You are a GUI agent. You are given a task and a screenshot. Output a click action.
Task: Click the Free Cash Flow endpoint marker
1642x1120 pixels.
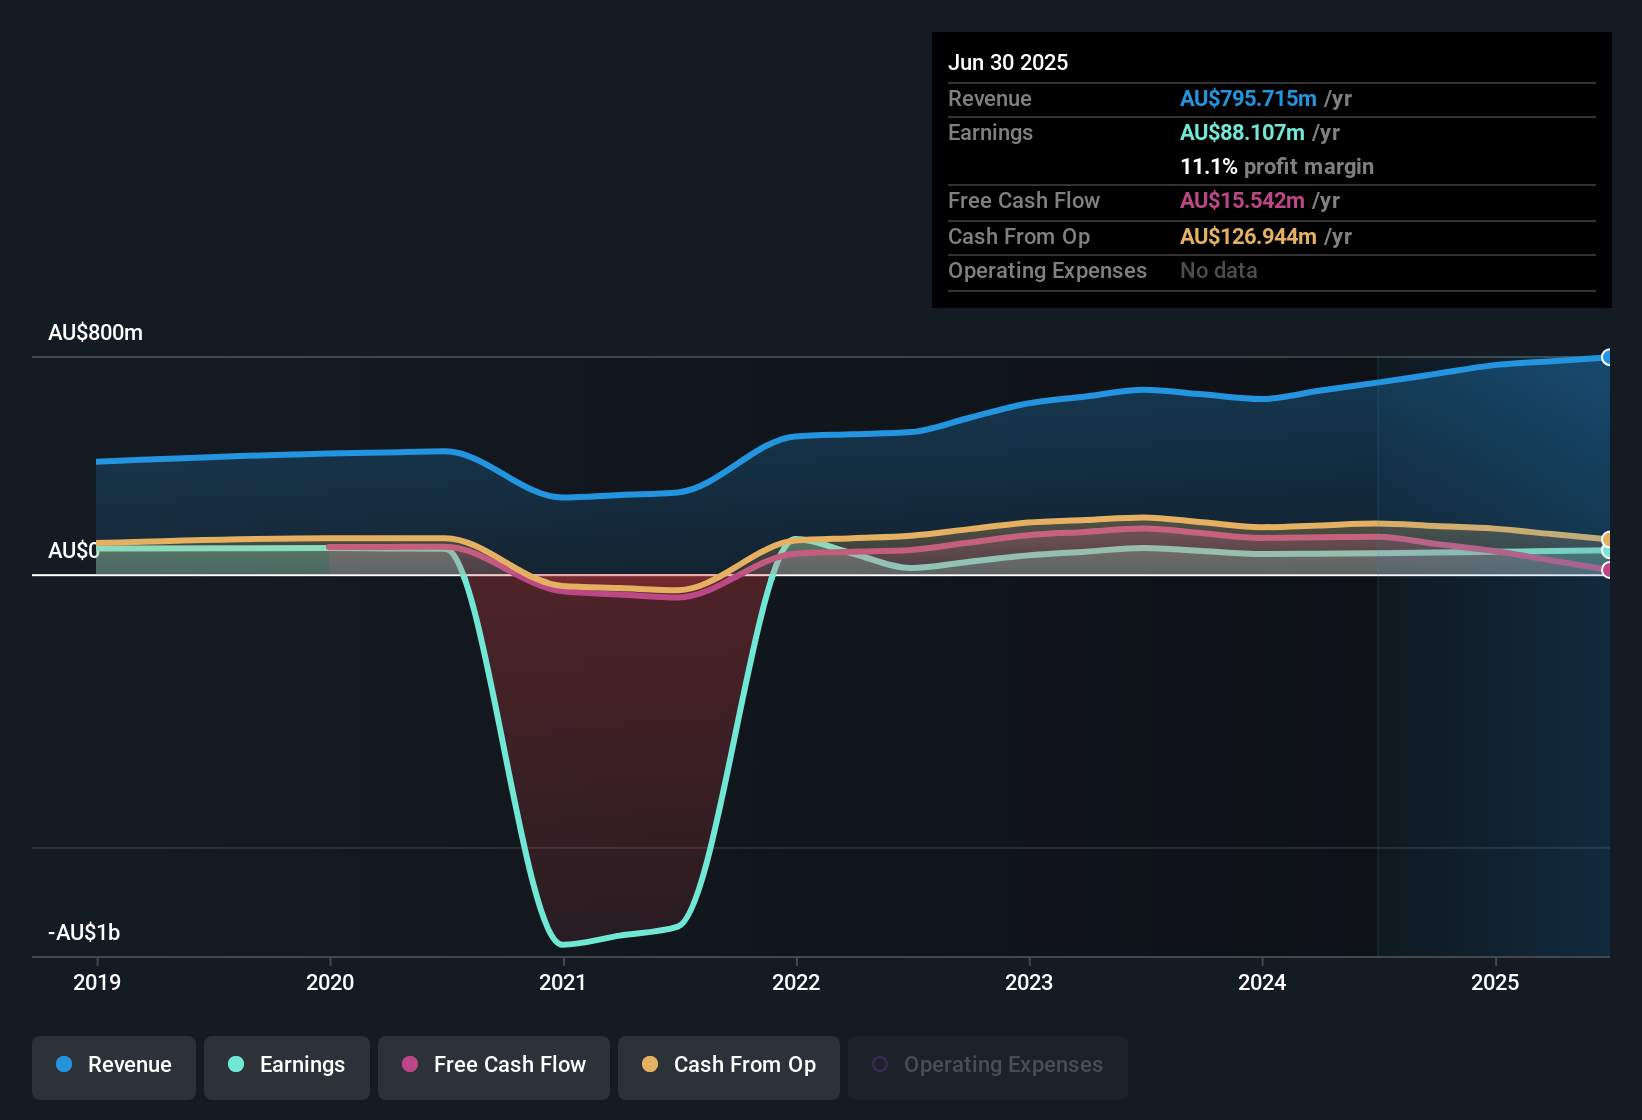coord(1607,570)
